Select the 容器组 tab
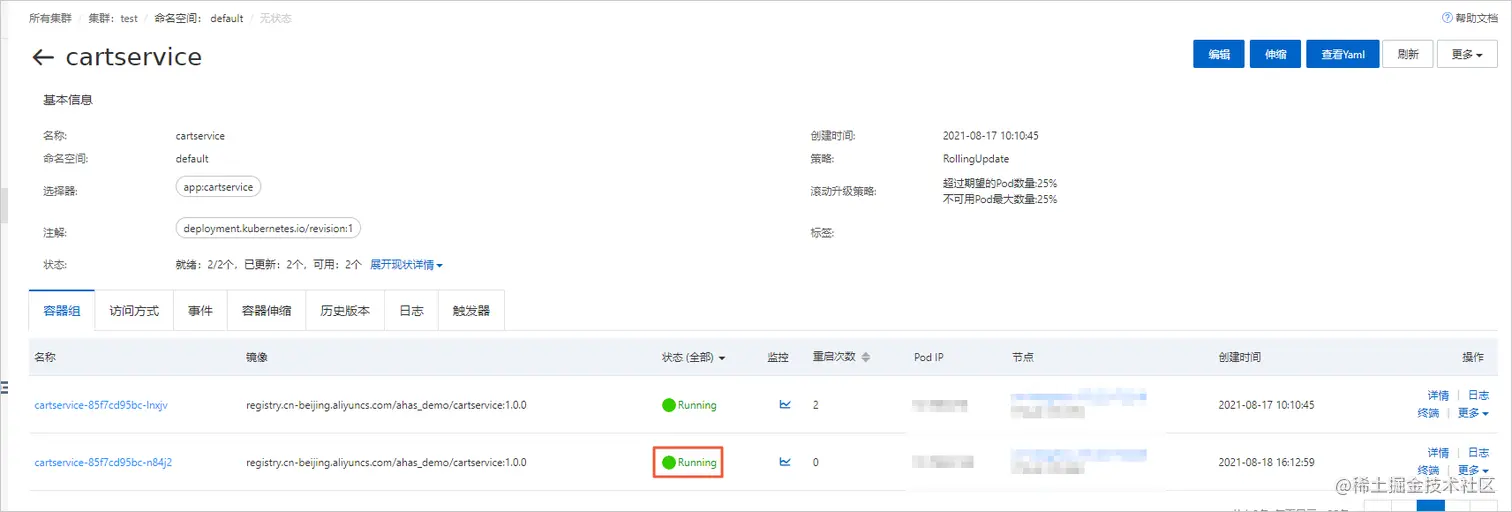 [x=62, y=311]
